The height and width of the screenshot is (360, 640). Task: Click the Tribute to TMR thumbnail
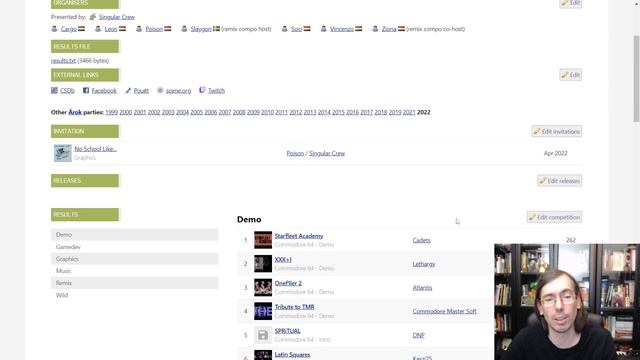tap(263, 311)
